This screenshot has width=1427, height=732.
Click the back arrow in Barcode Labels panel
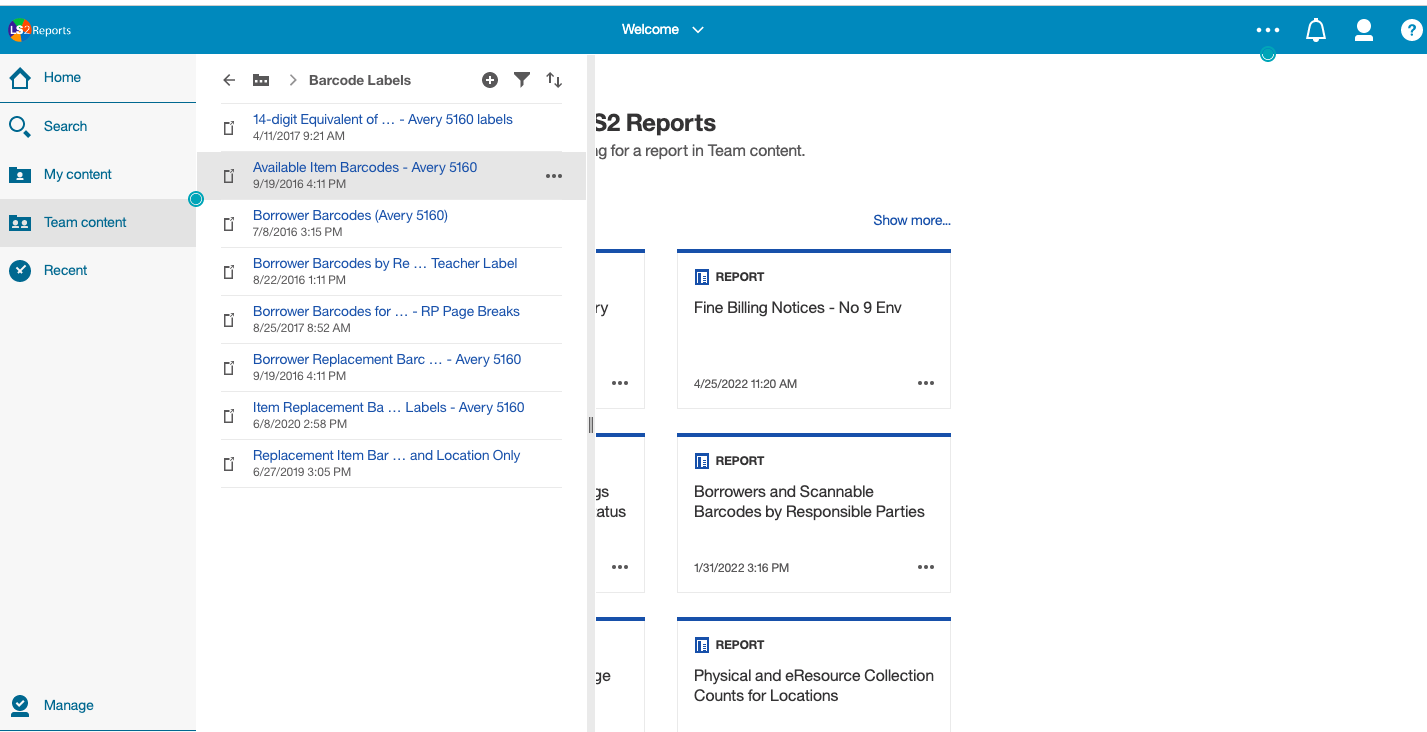229,80
